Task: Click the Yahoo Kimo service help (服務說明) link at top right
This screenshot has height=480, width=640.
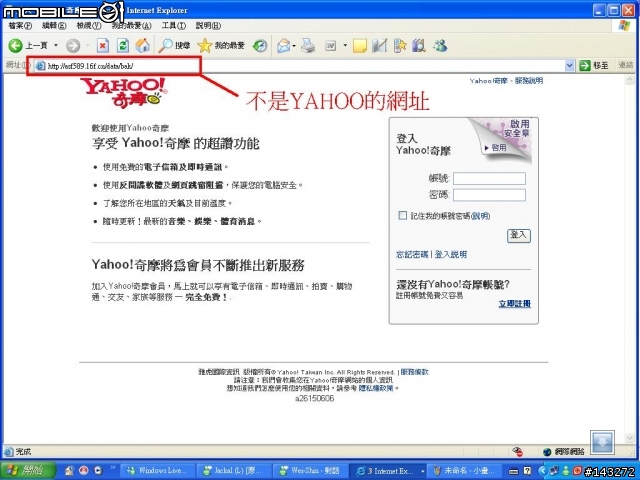Action: click(x=529, y=80)
